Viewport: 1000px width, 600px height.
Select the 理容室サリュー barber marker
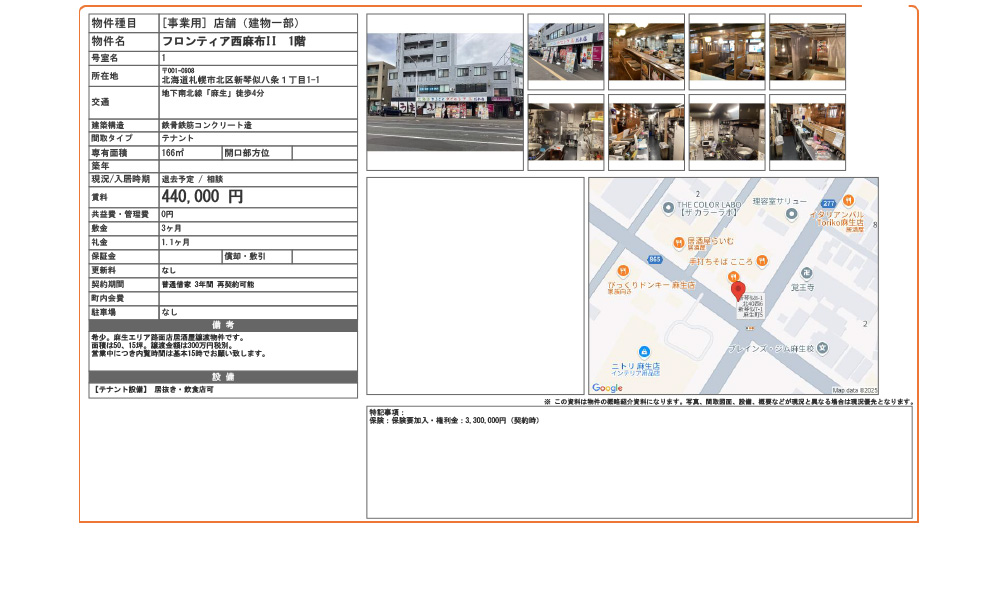pyautogui.click(x=792, y=214)
